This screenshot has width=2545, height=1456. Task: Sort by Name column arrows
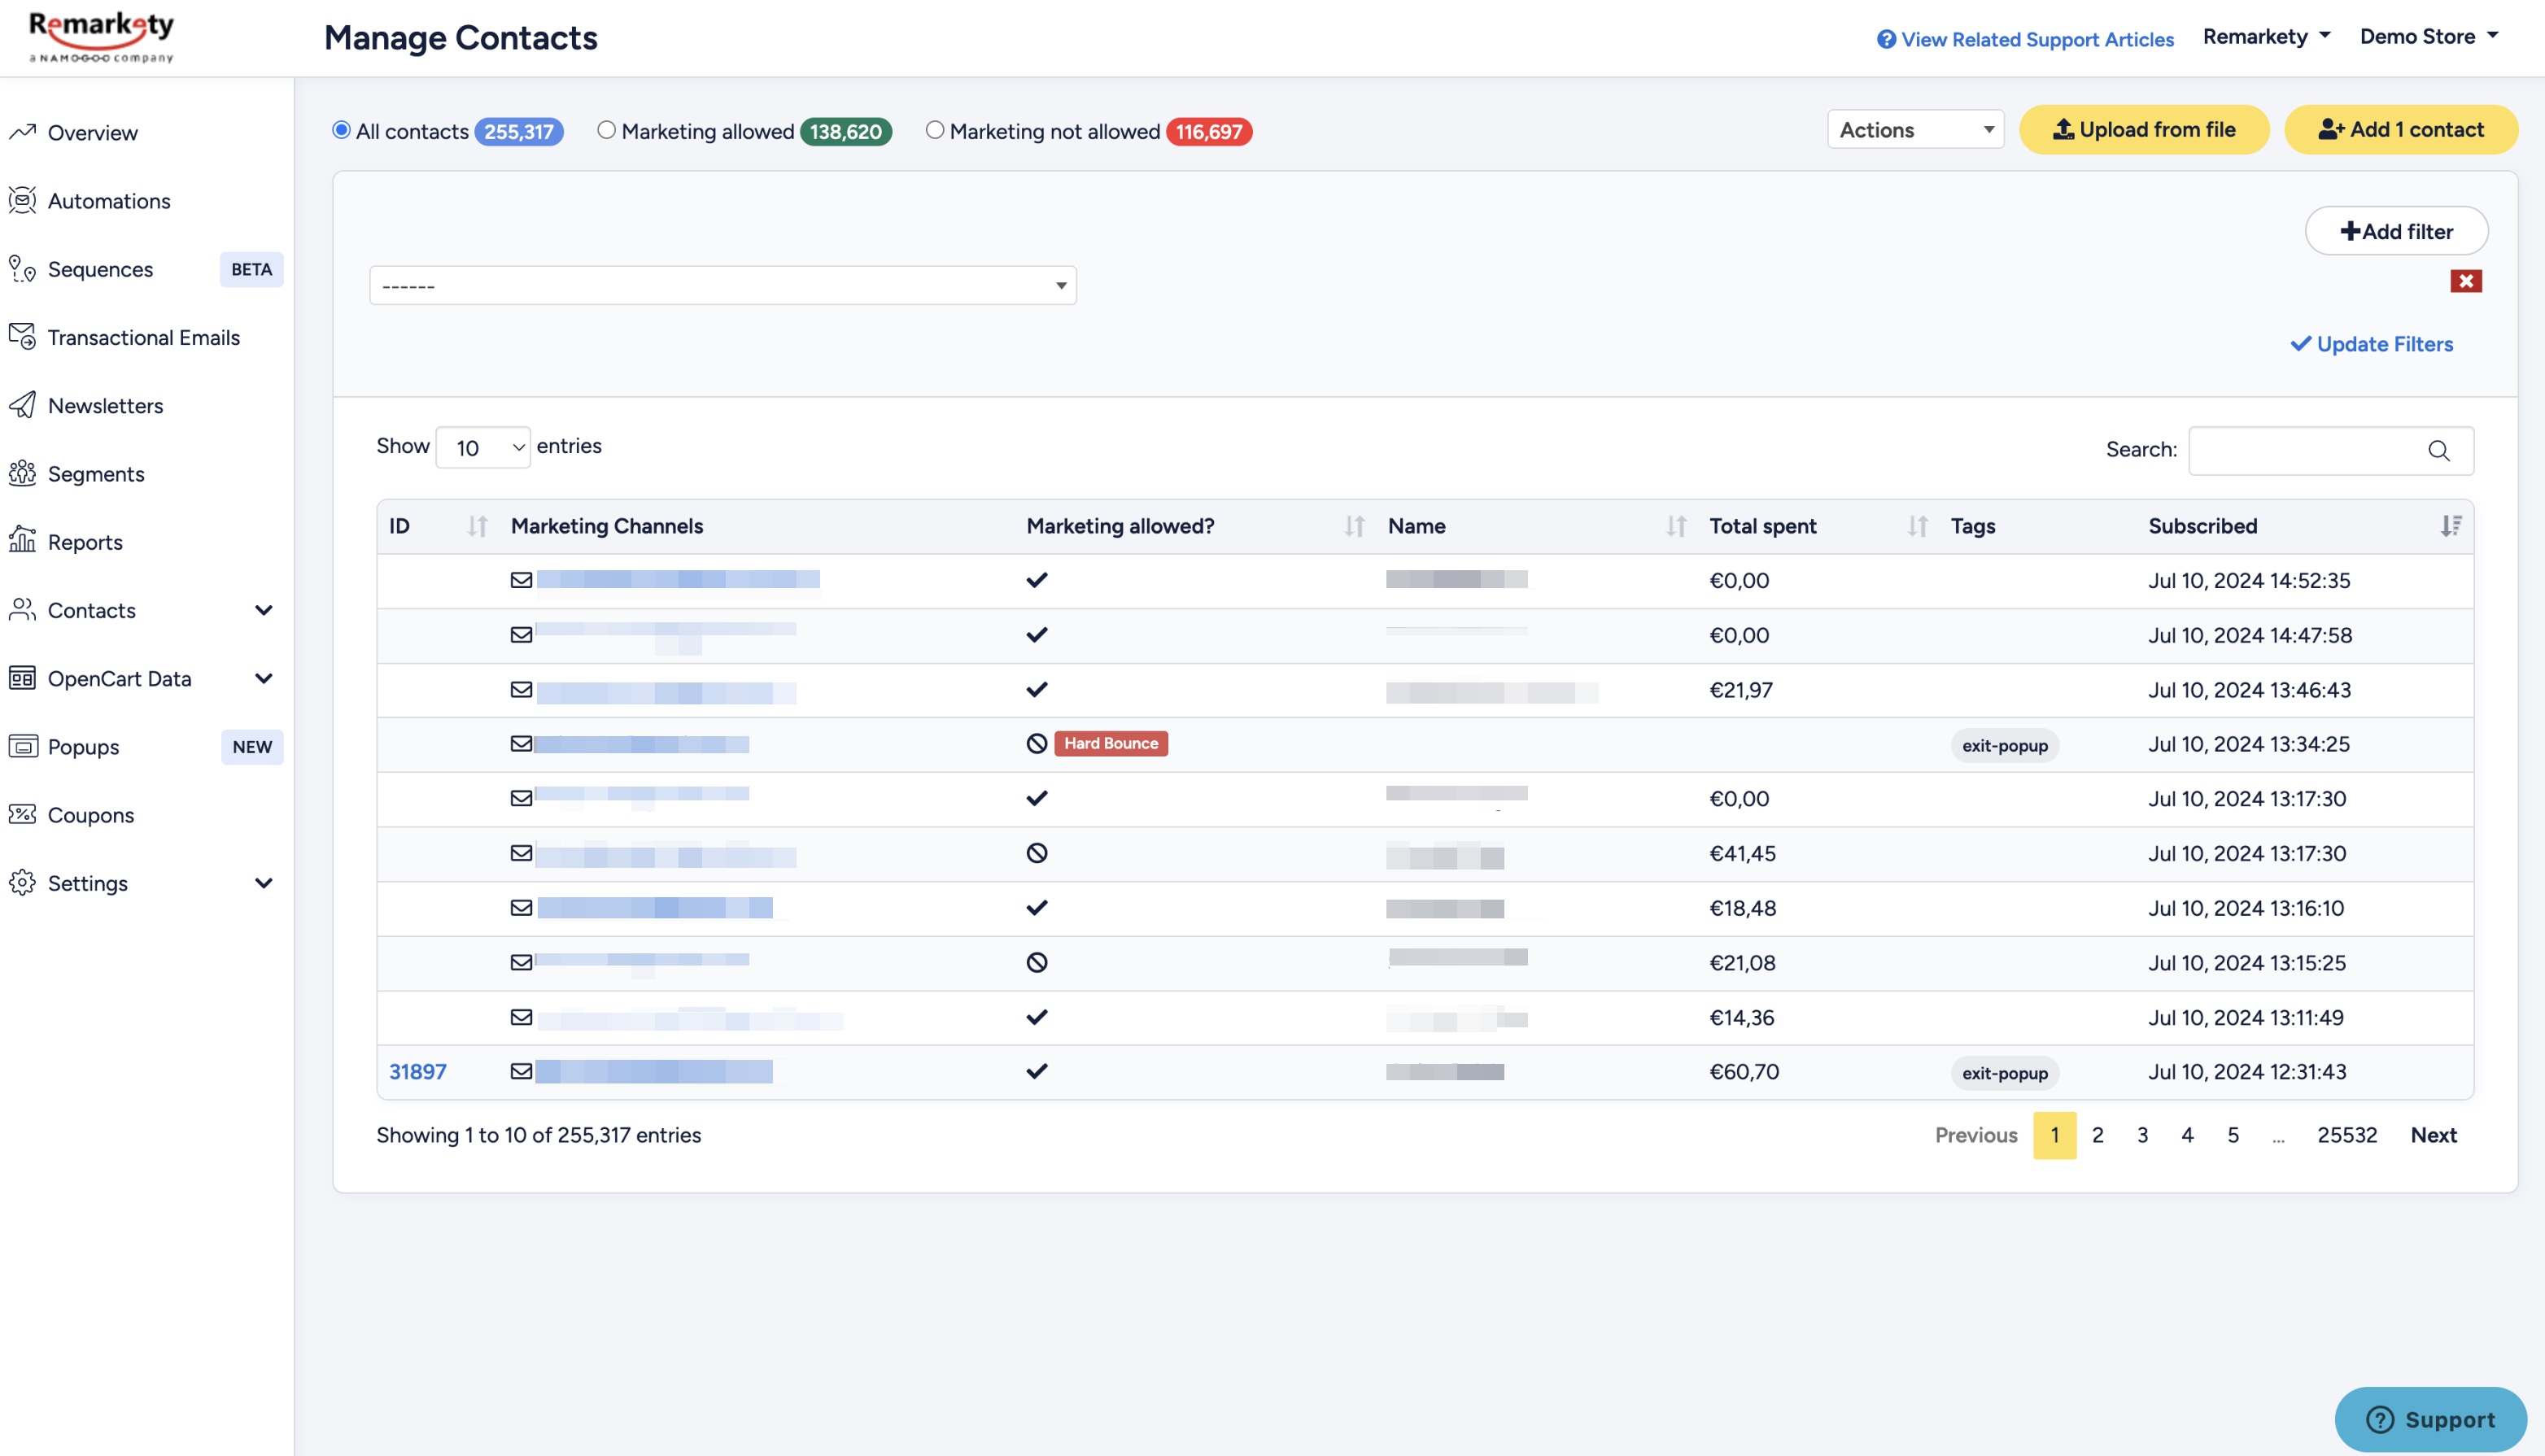point(1677,526)
